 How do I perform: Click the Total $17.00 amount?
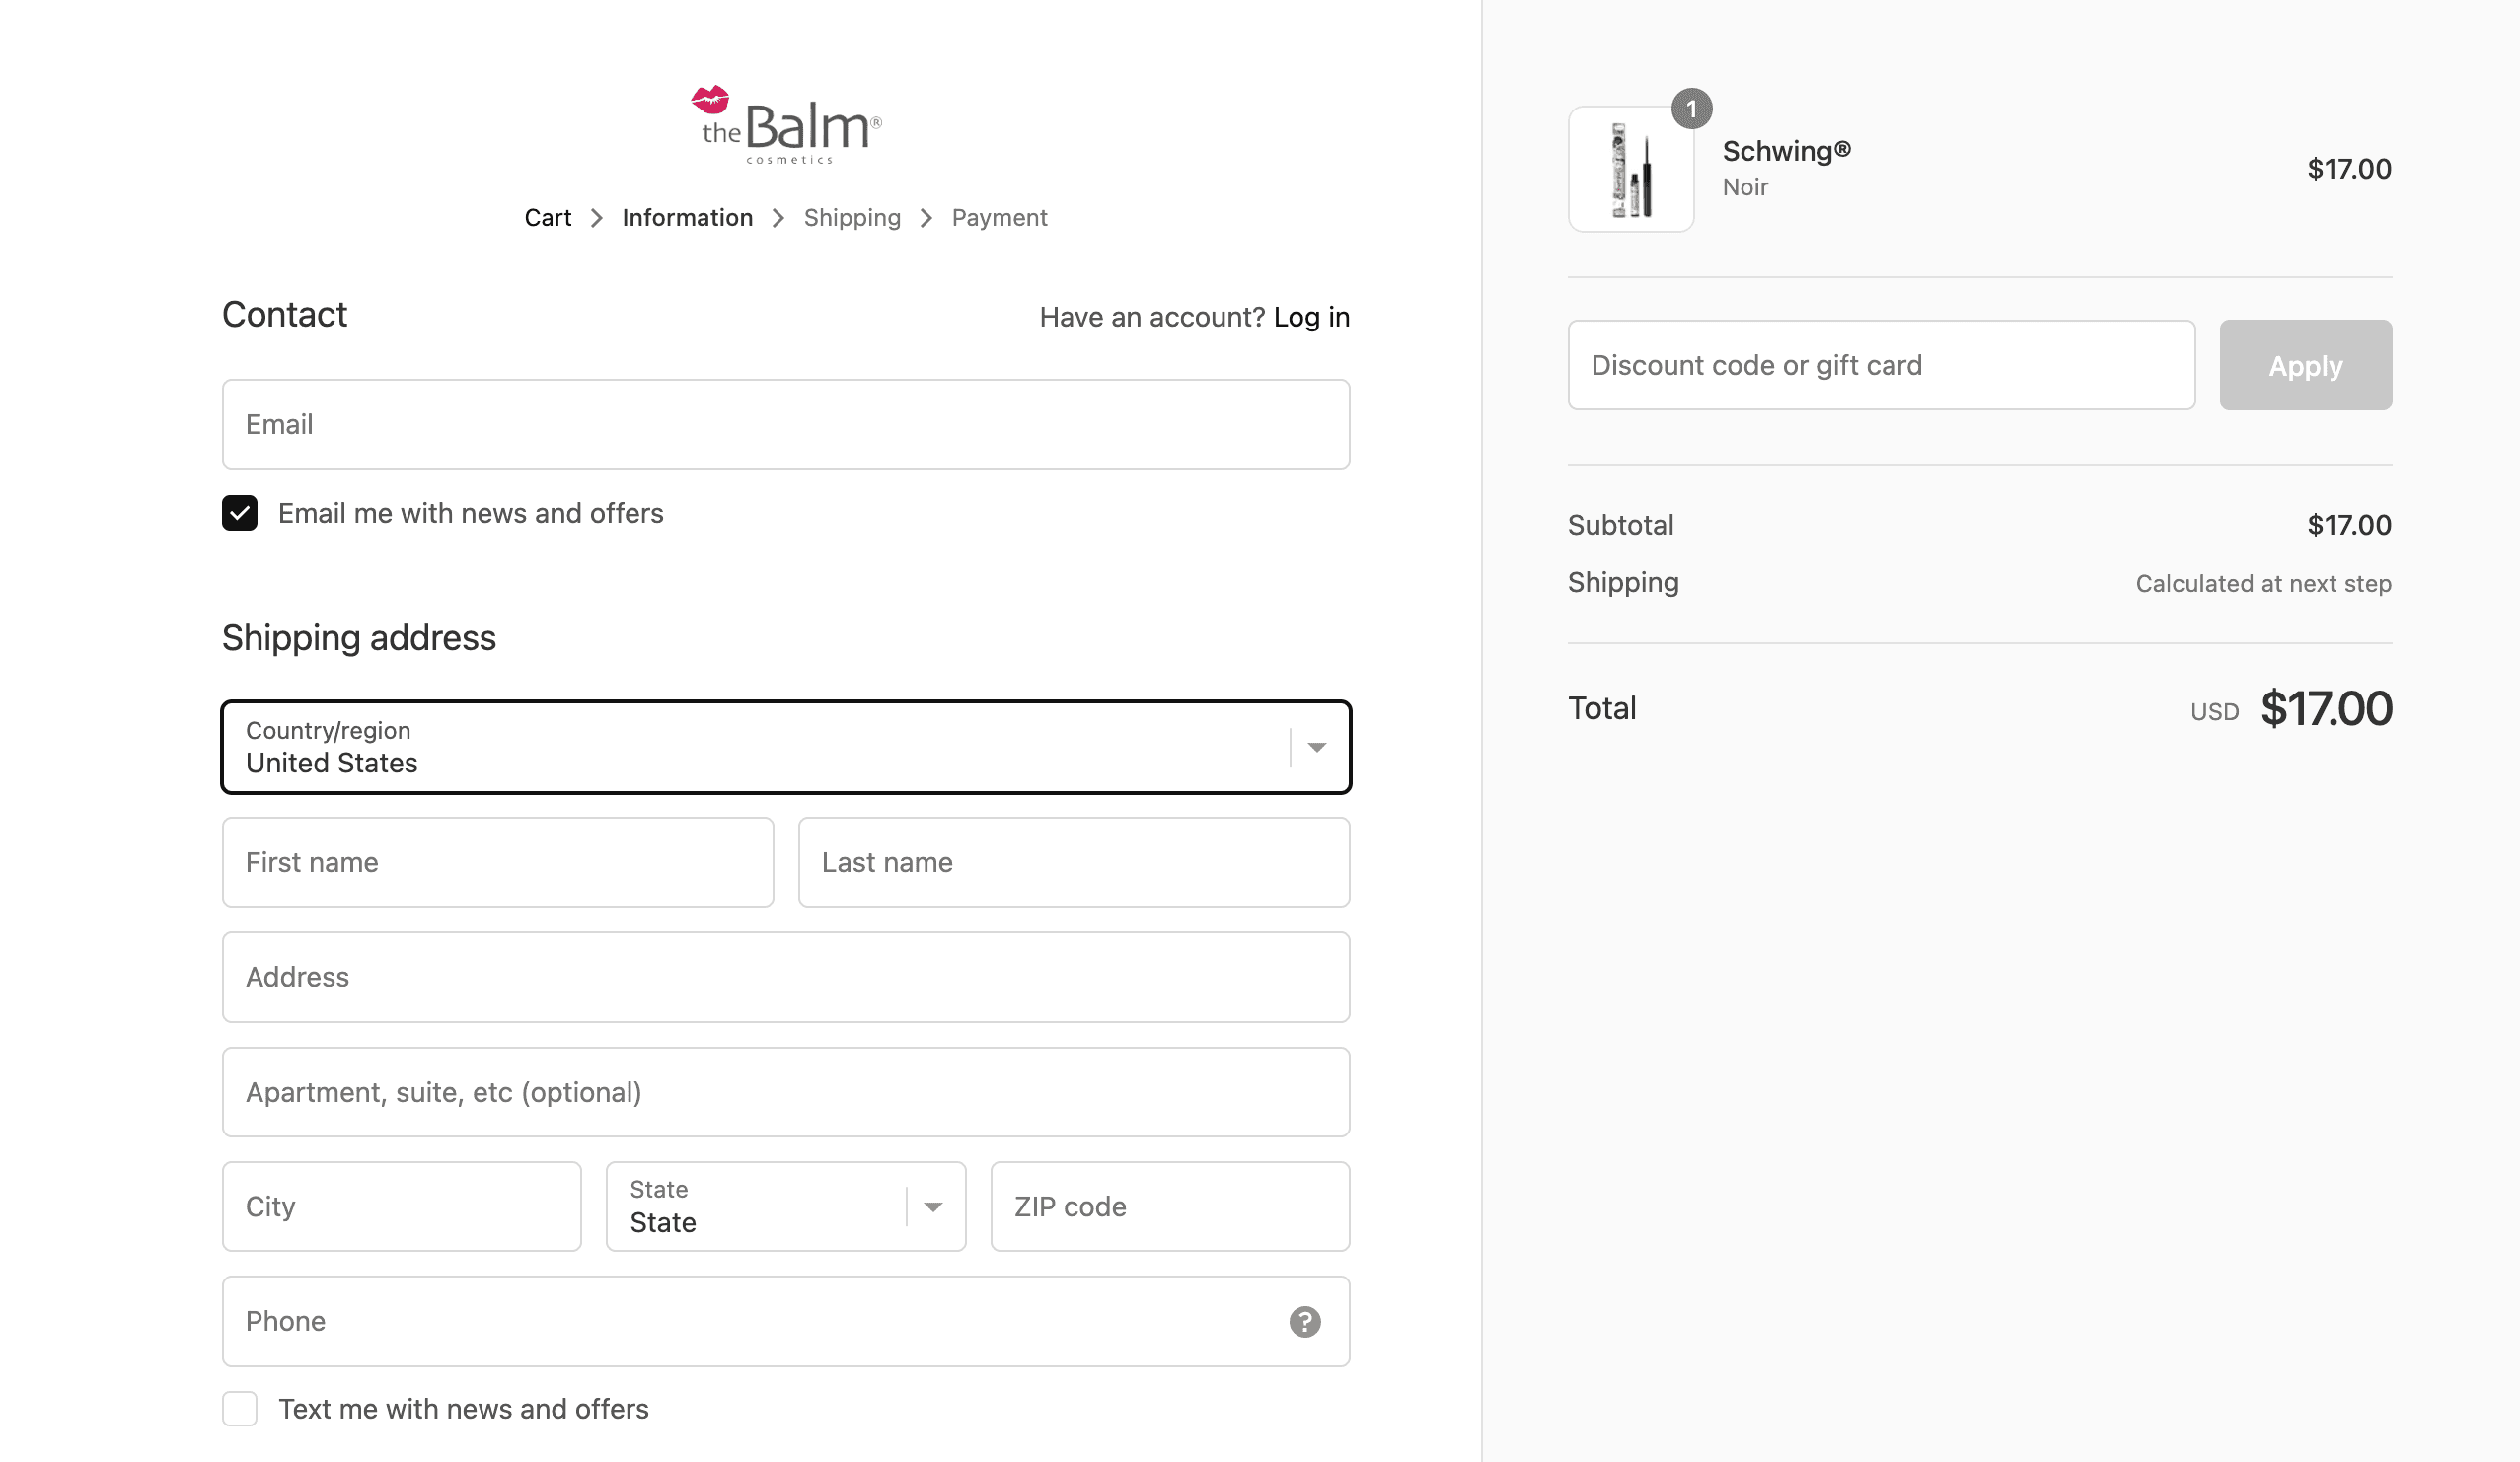(2326, 709)
